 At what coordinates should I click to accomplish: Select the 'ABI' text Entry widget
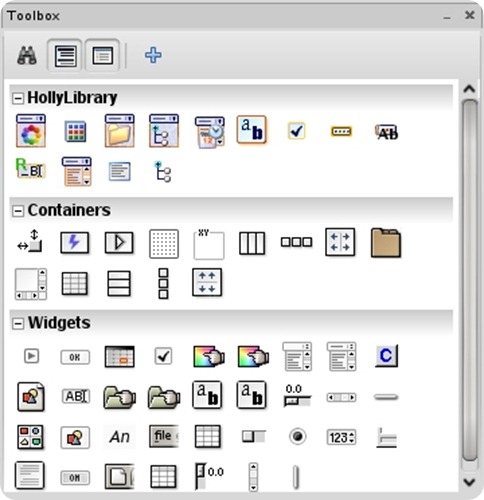coord(76,396)
